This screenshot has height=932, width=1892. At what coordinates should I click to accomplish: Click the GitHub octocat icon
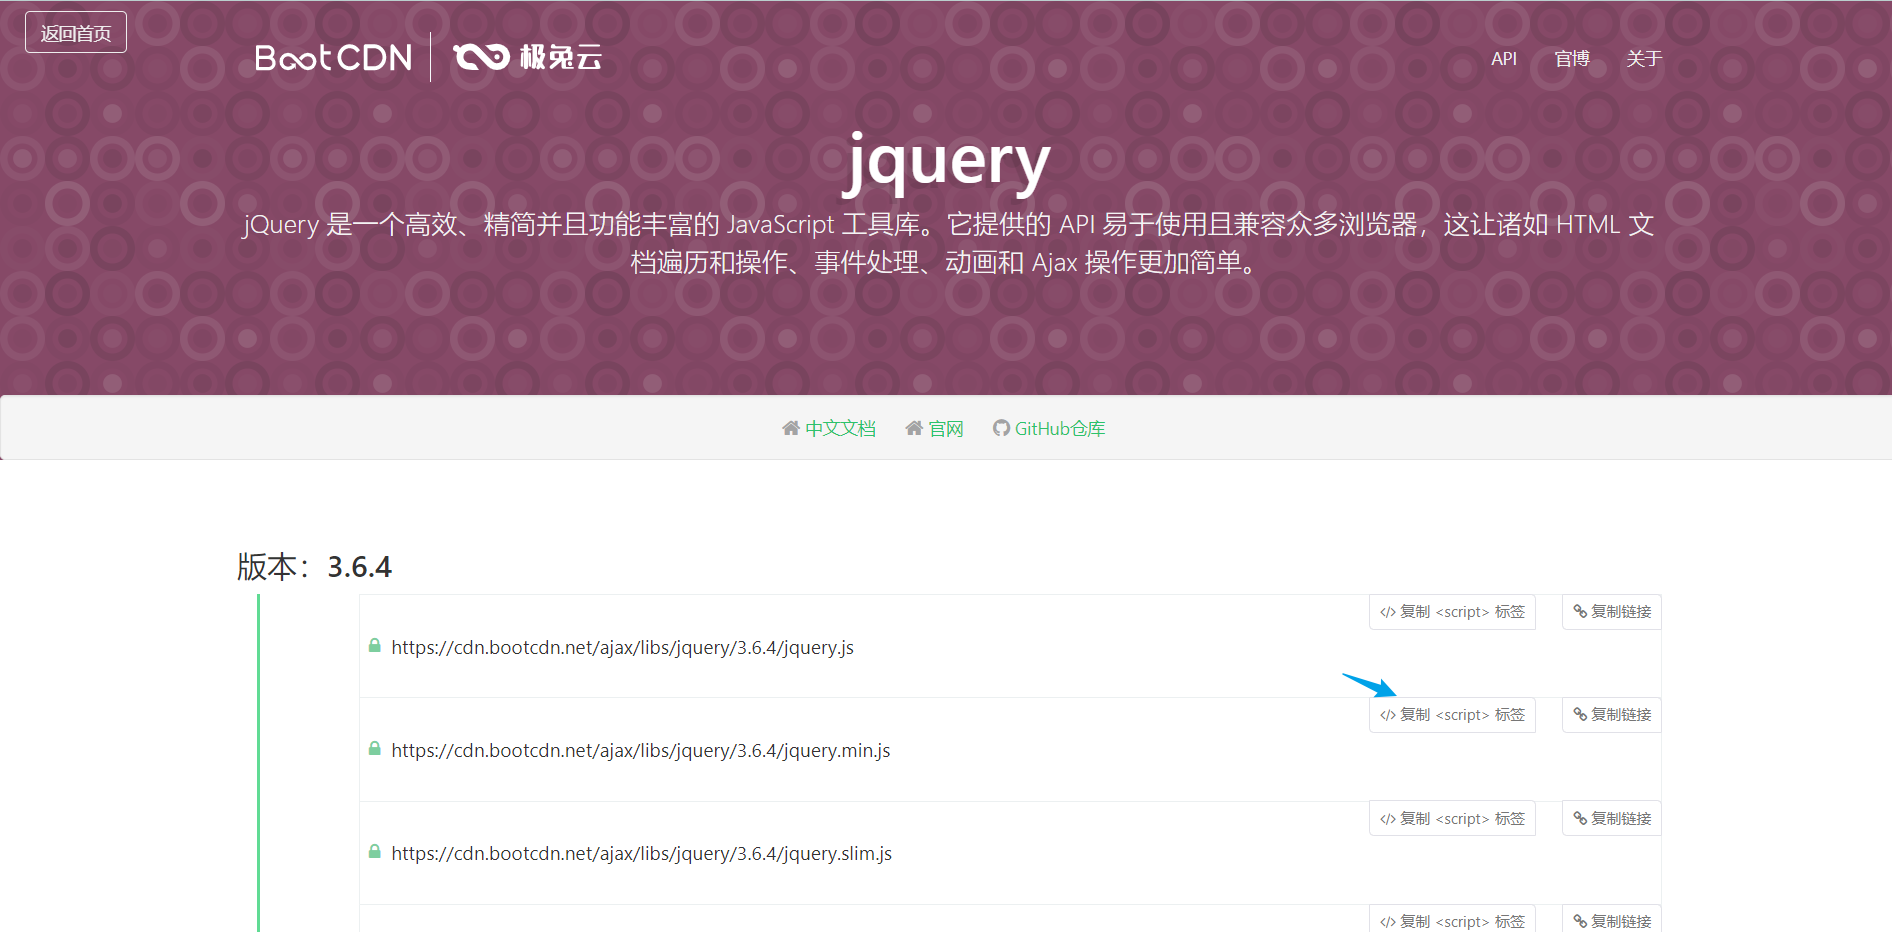1001,428
